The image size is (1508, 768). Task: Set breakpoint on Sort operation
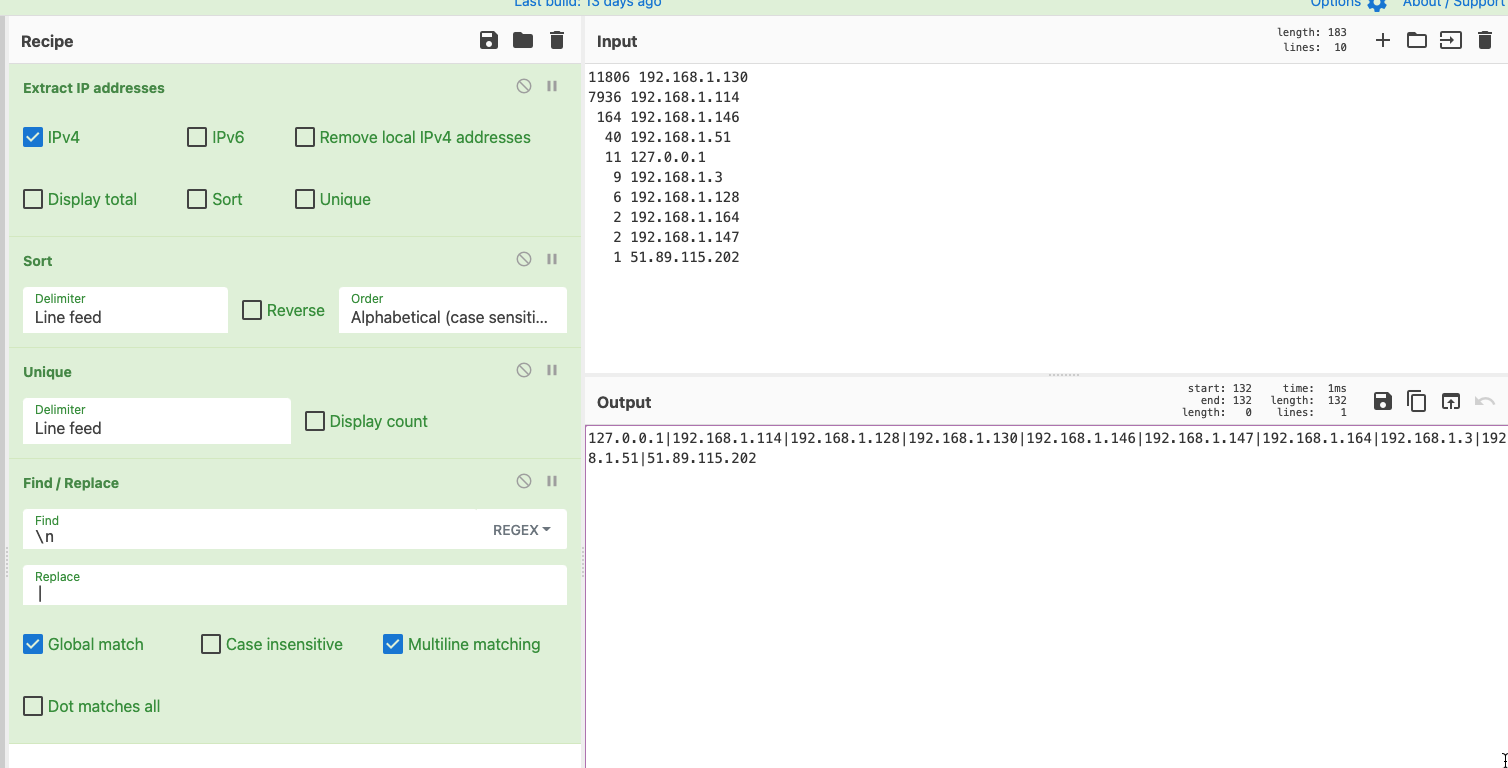tap(552, 260)
